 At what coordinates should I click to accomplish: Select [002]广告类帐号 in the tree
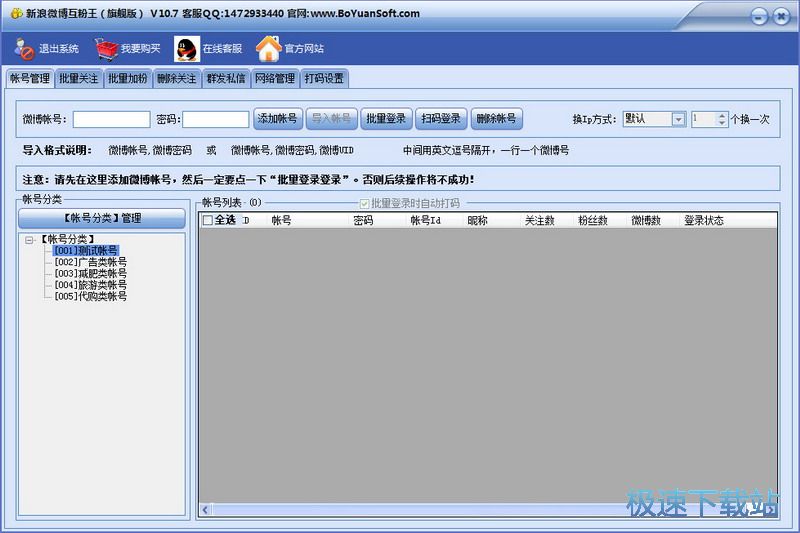[x=90, y=262]
